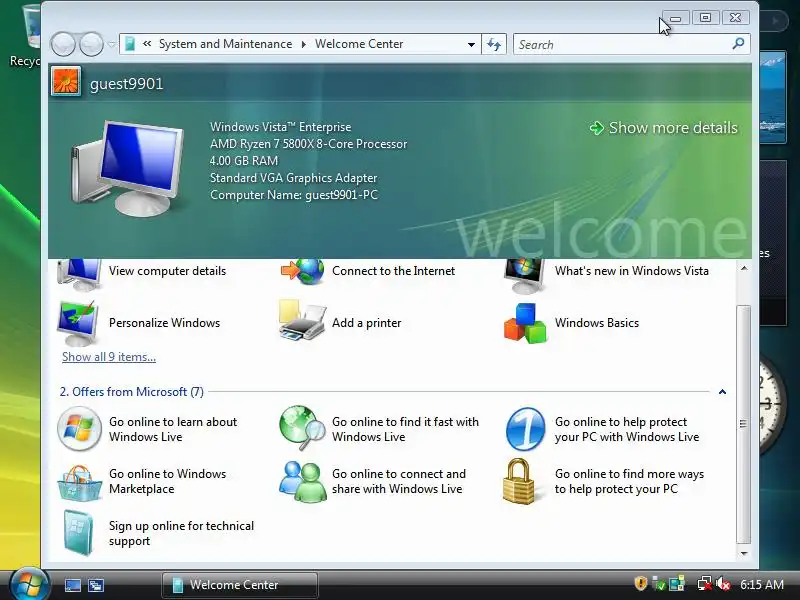Click the network computers tray icon
This screenshot has width=800, height=600.
point(677,584)
